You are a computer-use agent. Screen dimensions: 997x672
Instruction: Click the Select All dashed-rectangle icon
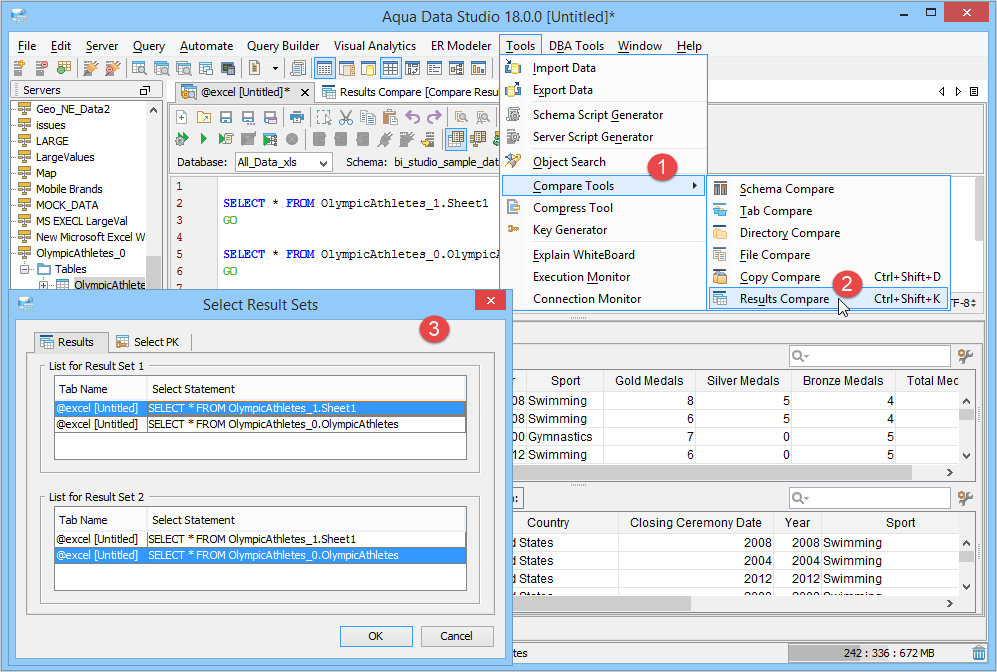coord(324,117)
